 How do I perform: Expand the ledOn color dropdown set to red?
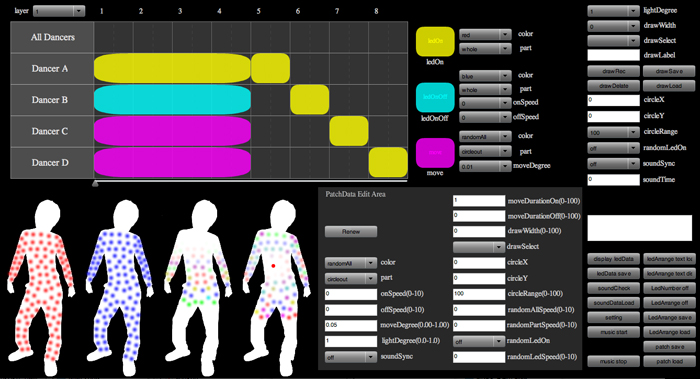click(x=485, y=35)
